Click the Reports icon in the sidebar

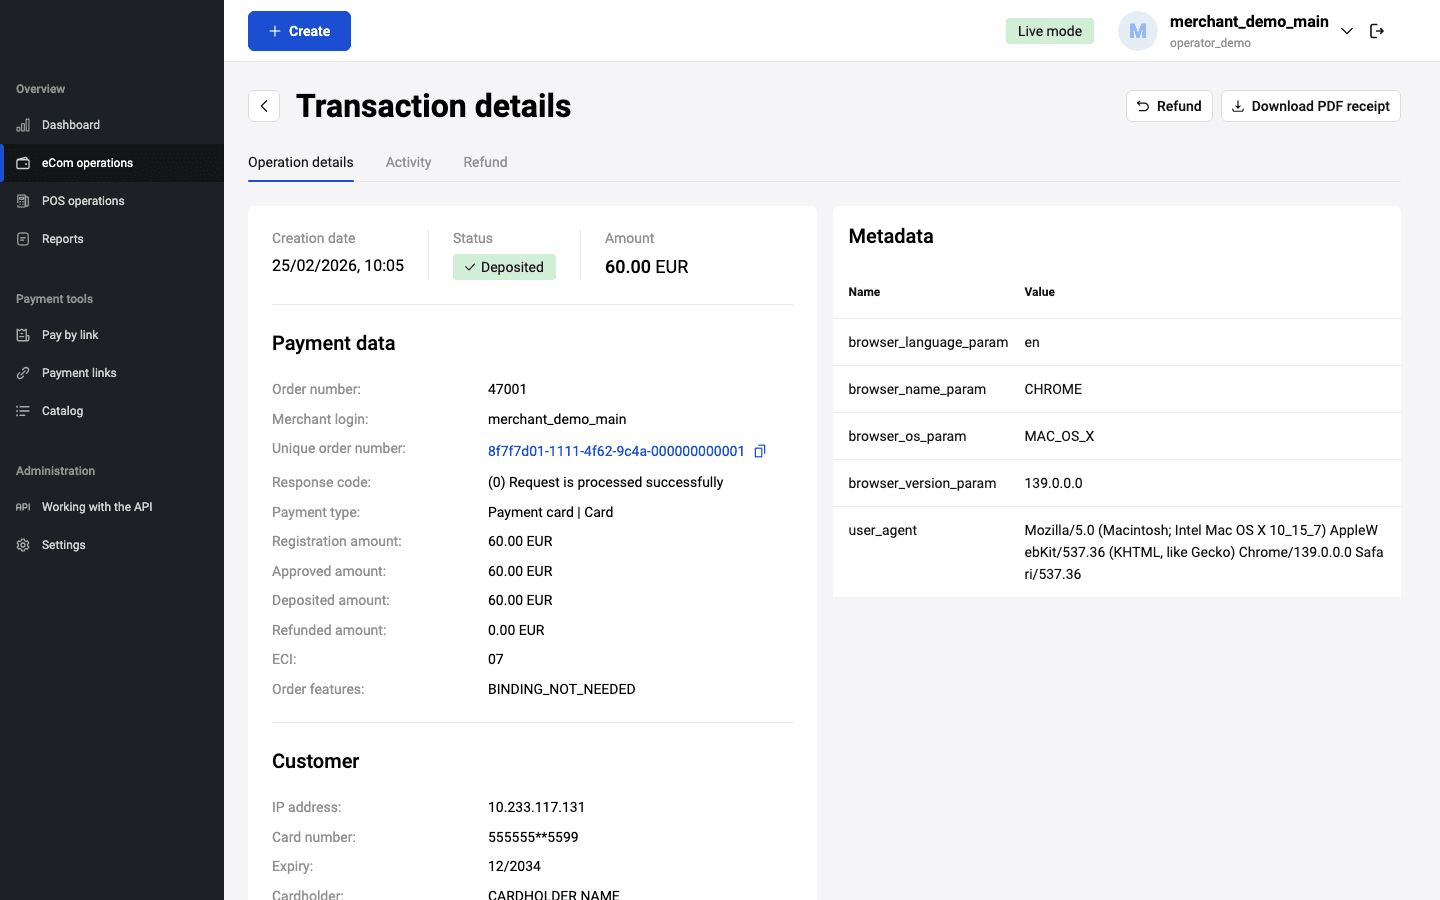[23, 239]
